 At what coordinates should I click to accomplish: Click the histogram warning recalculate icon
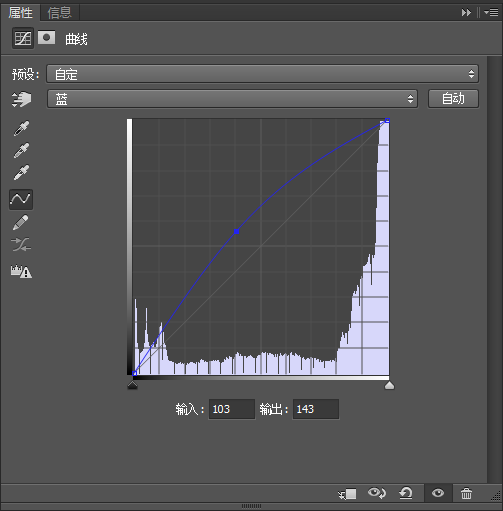click(x=21, y=271)
